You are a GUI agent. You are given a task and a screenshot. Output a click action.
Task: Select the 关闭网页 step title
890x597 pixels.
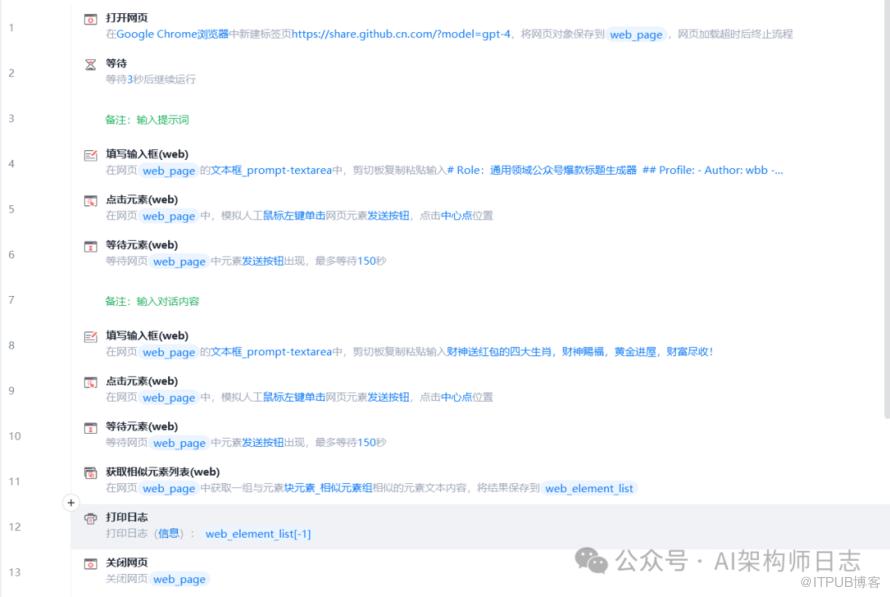pos(127,563)
